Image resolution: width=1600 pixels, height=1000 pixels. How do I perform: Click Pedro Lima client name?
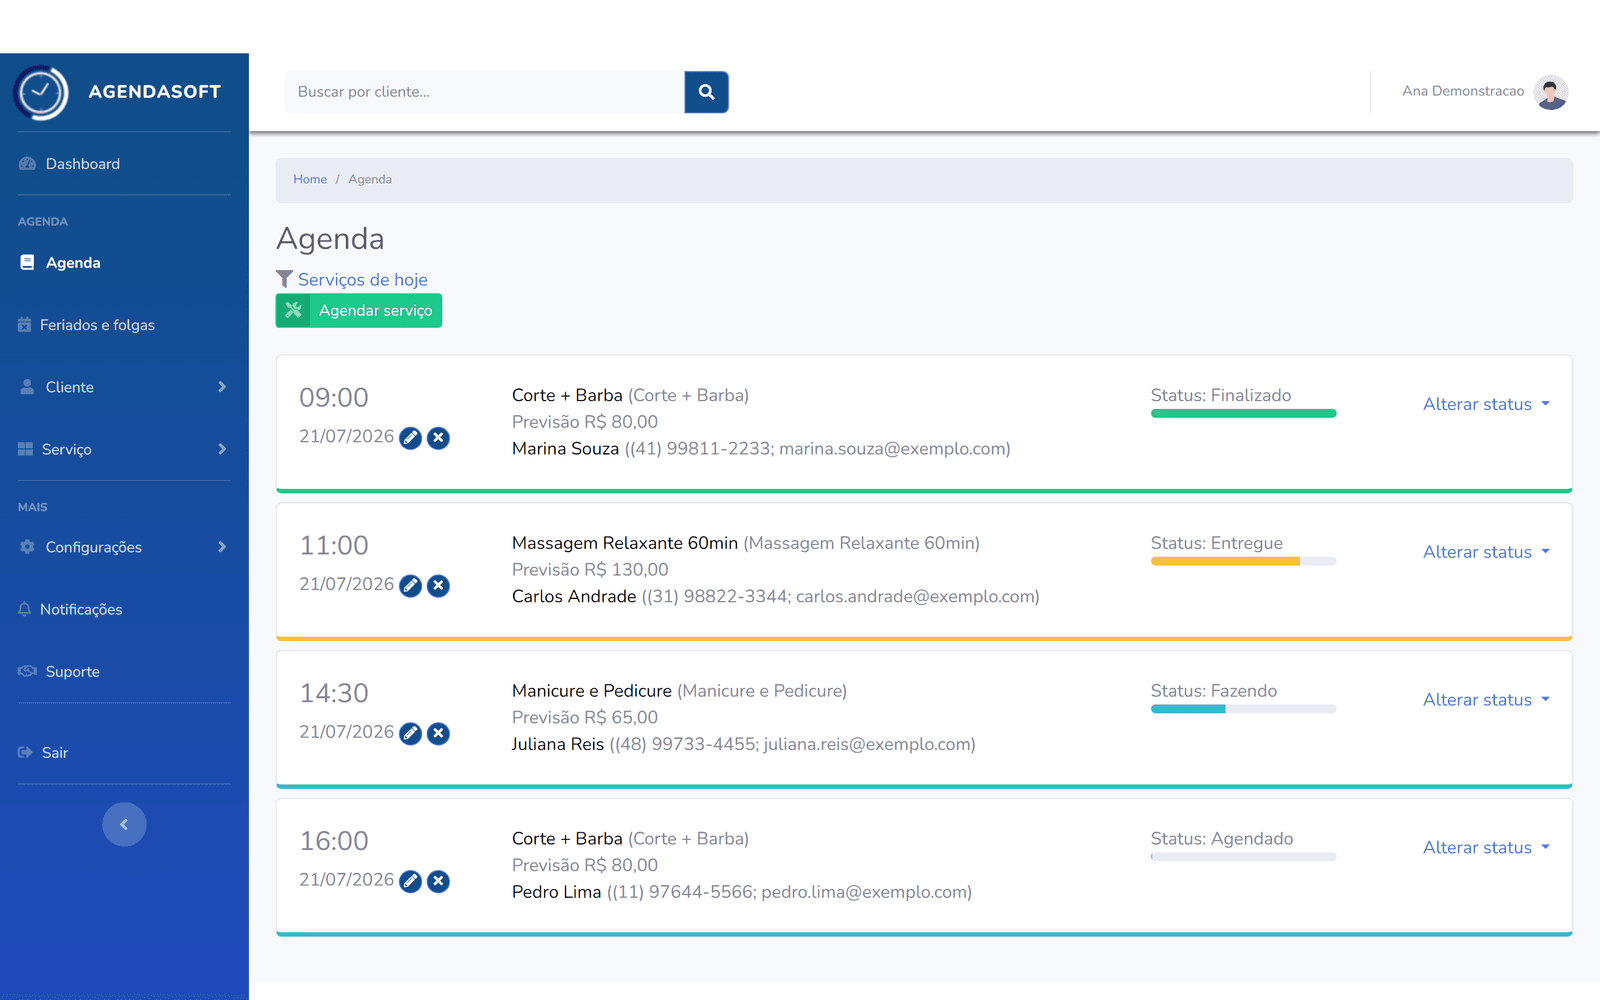[557, 892]
